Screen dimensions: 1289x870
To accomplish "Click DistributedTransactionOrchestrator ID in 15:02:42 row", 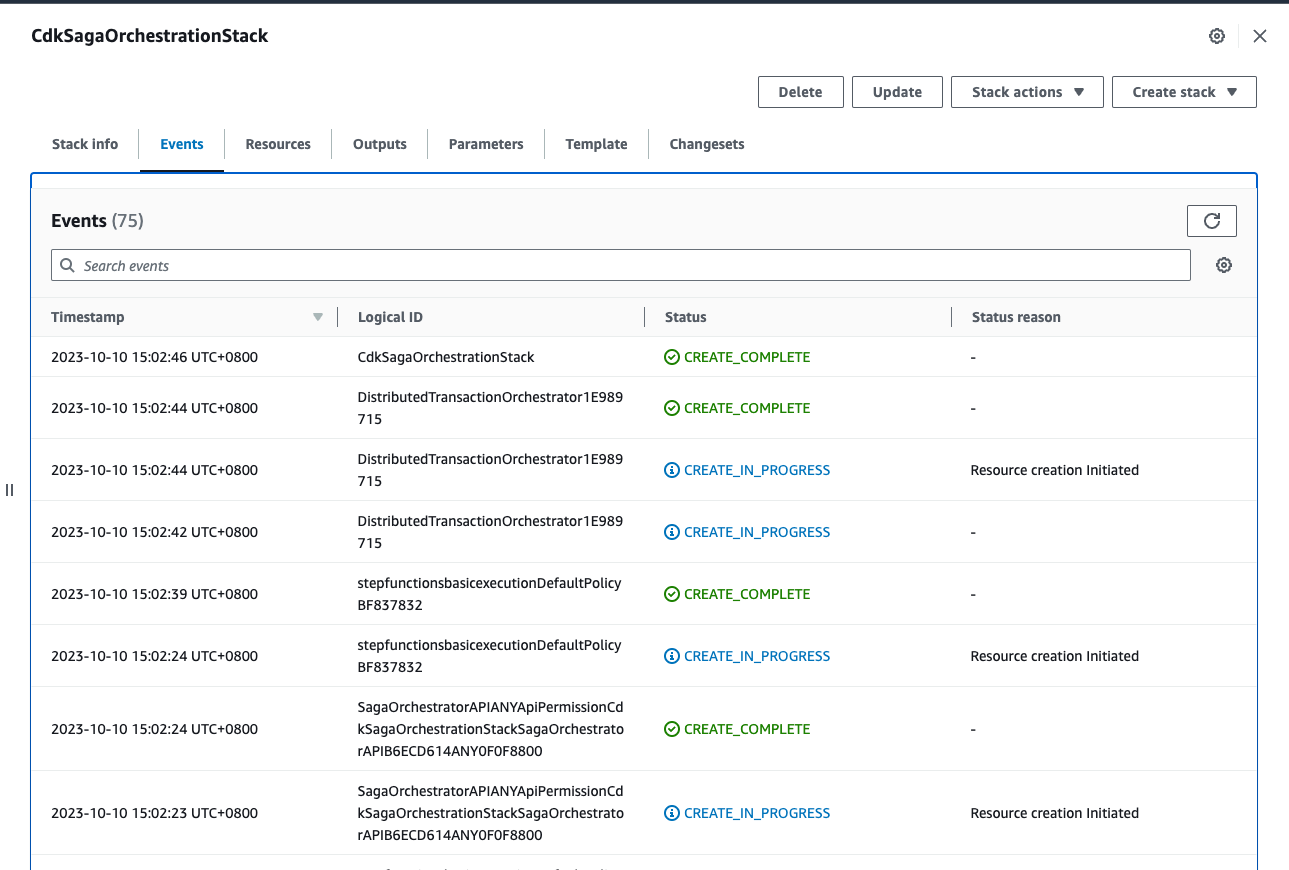I will pos(490,532).
